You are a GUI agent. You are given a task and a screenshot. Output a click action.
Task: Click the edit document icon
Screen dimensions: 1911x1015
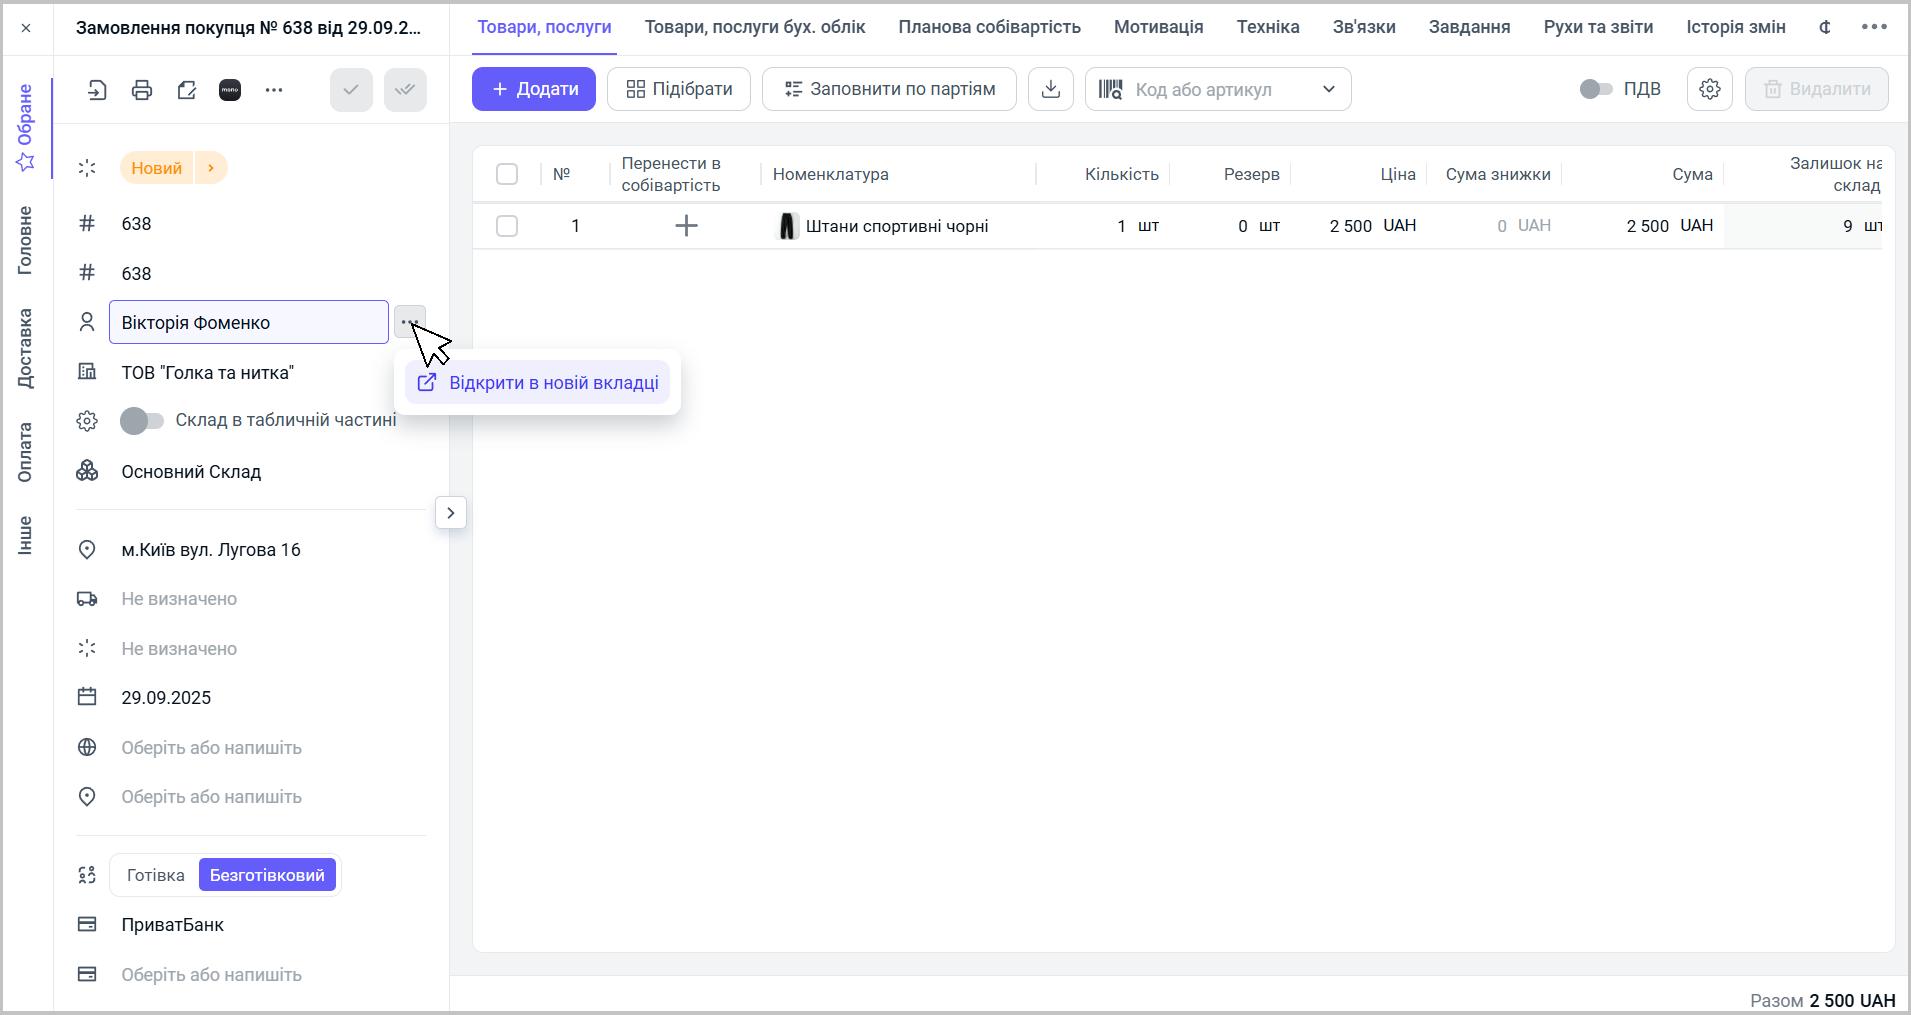click(x=186, y=90)
